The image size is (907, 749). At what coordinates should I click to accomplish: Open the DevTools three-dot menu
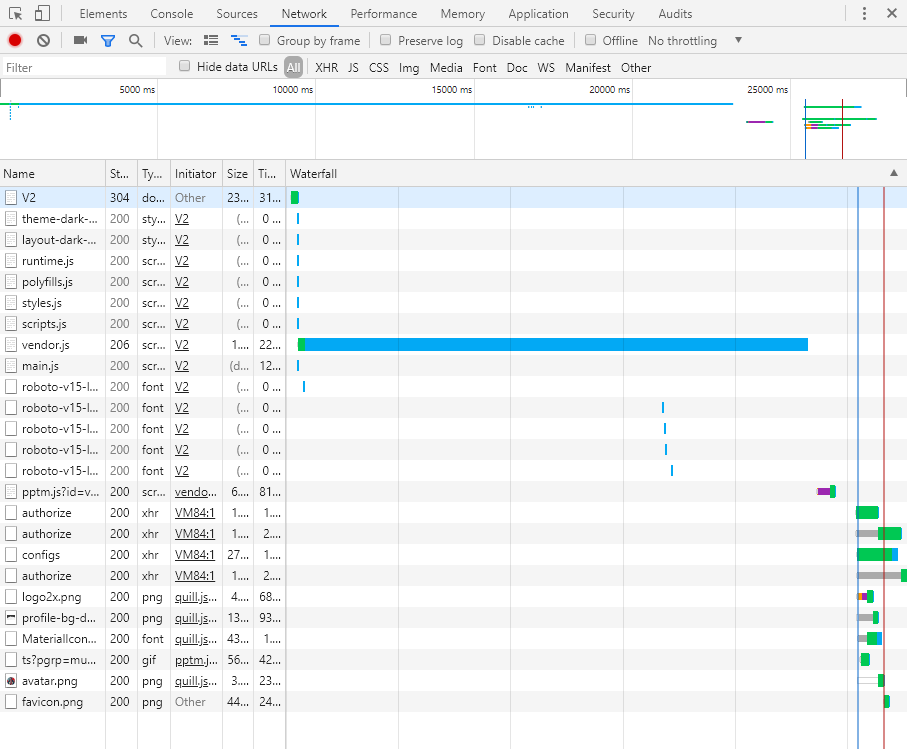tap(864, 13)
